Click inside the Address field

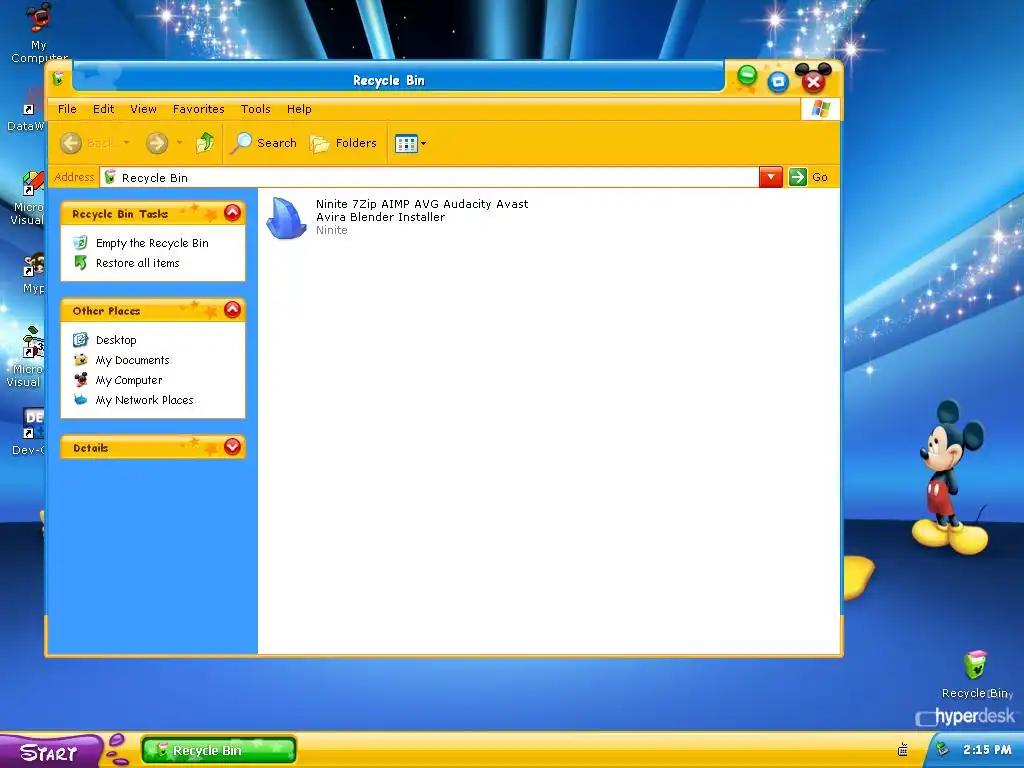coord(429,178)
